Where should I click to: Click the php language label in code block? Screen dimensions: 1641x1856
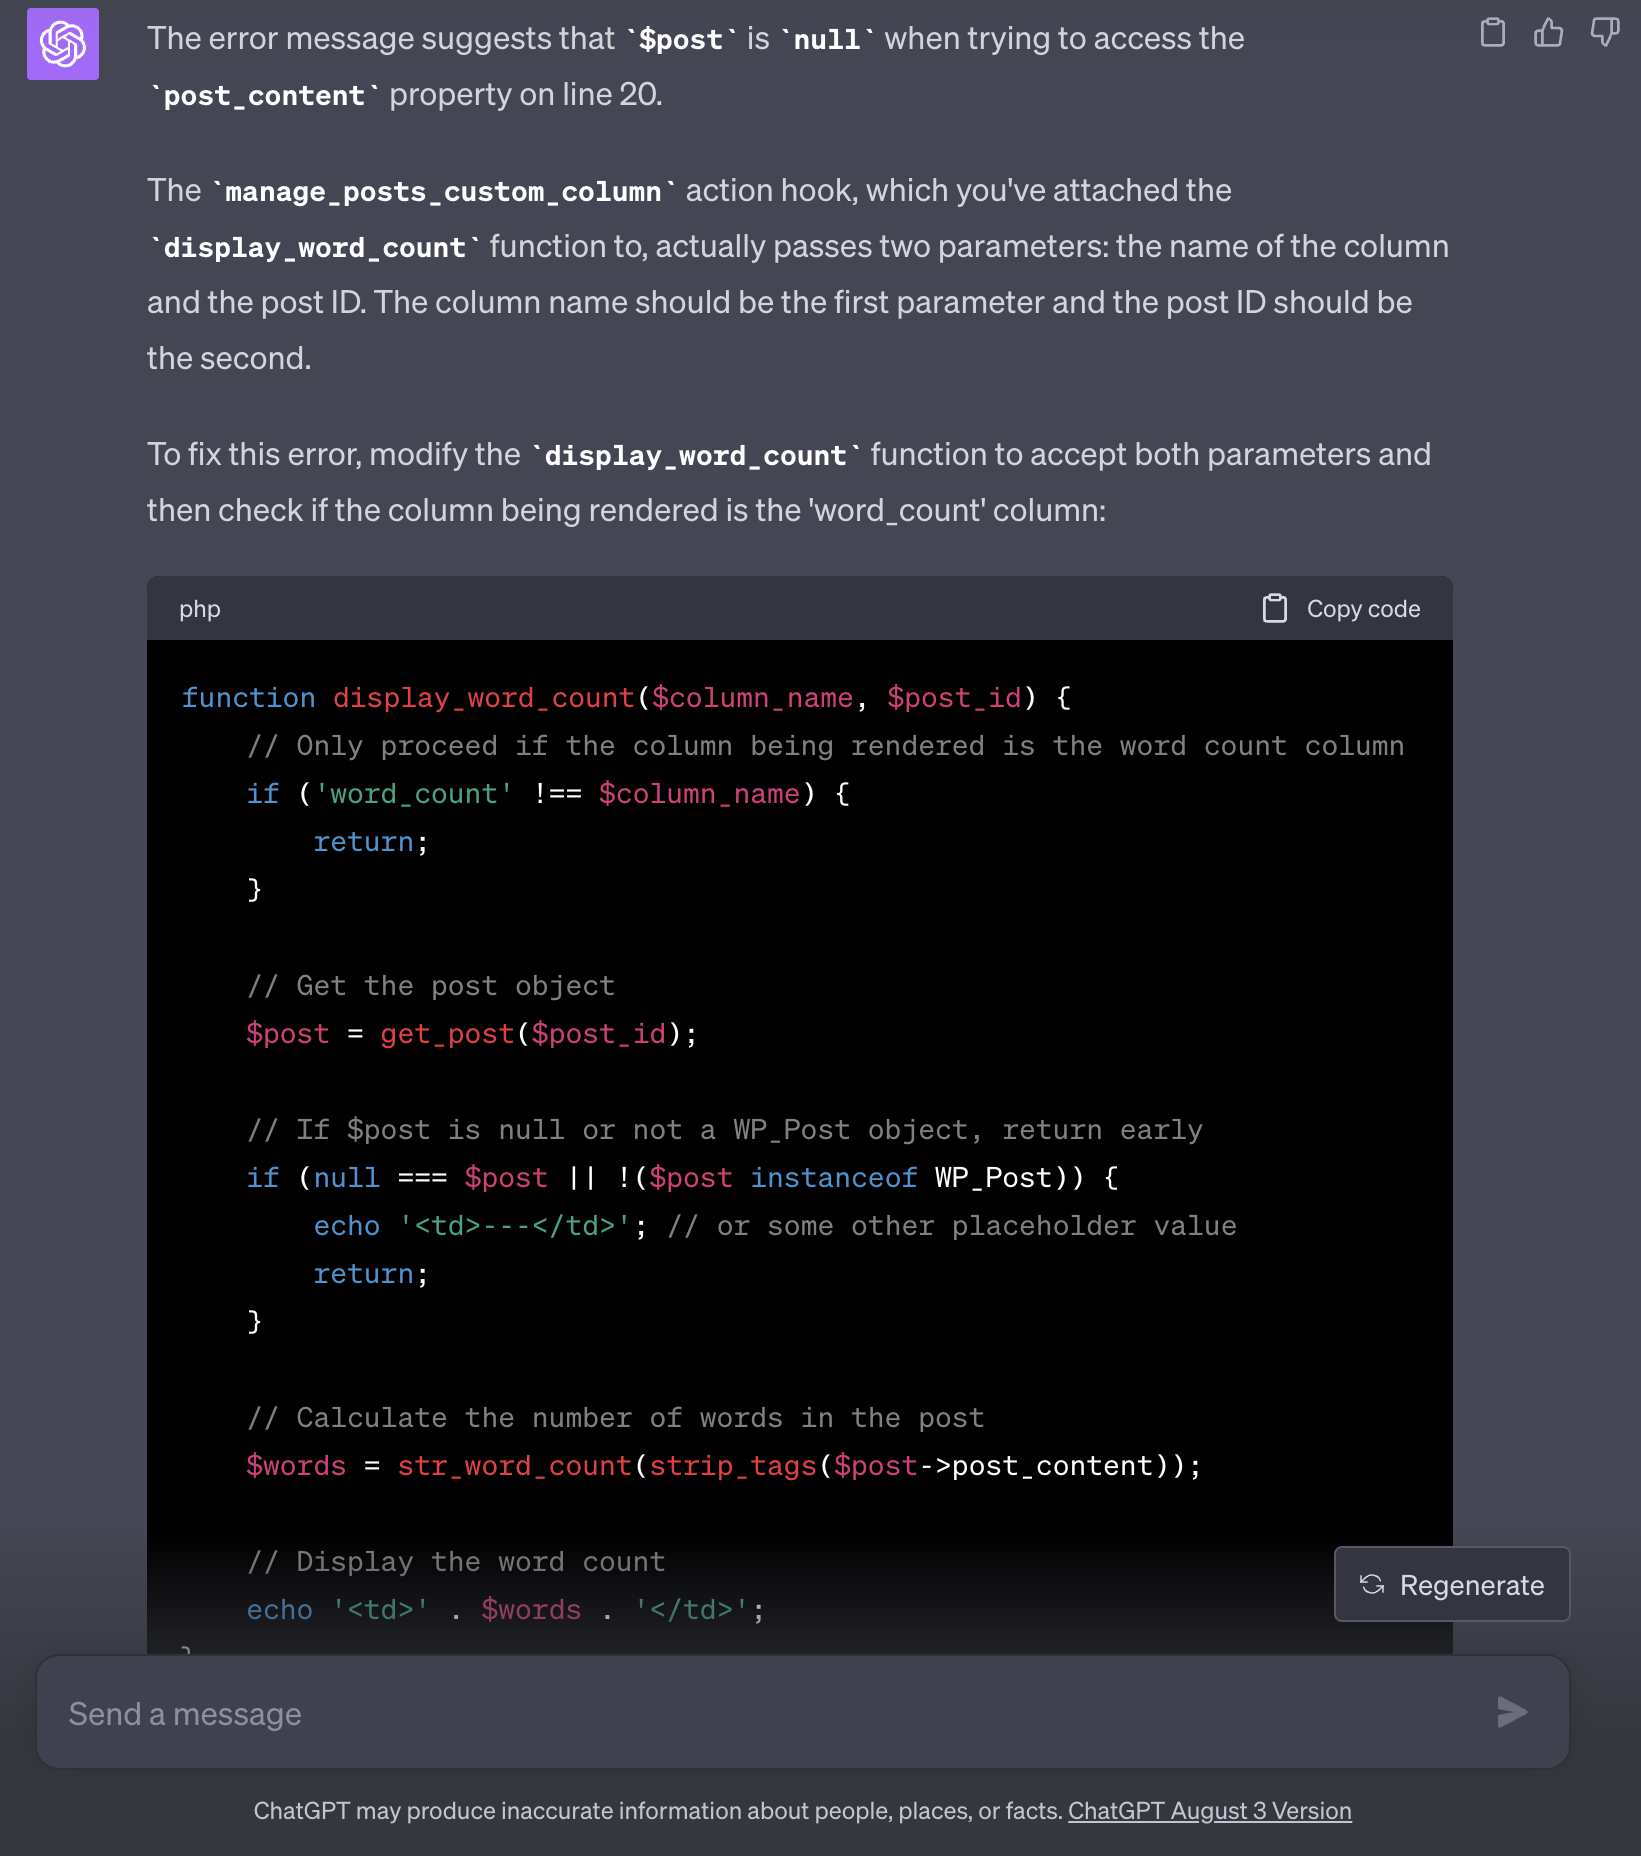coord(200,609)
